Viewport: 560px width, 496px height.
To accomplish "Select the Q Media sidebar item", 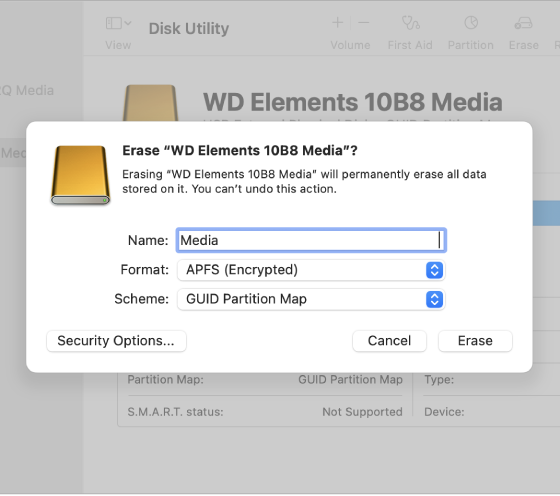I will tap(27, 91).
